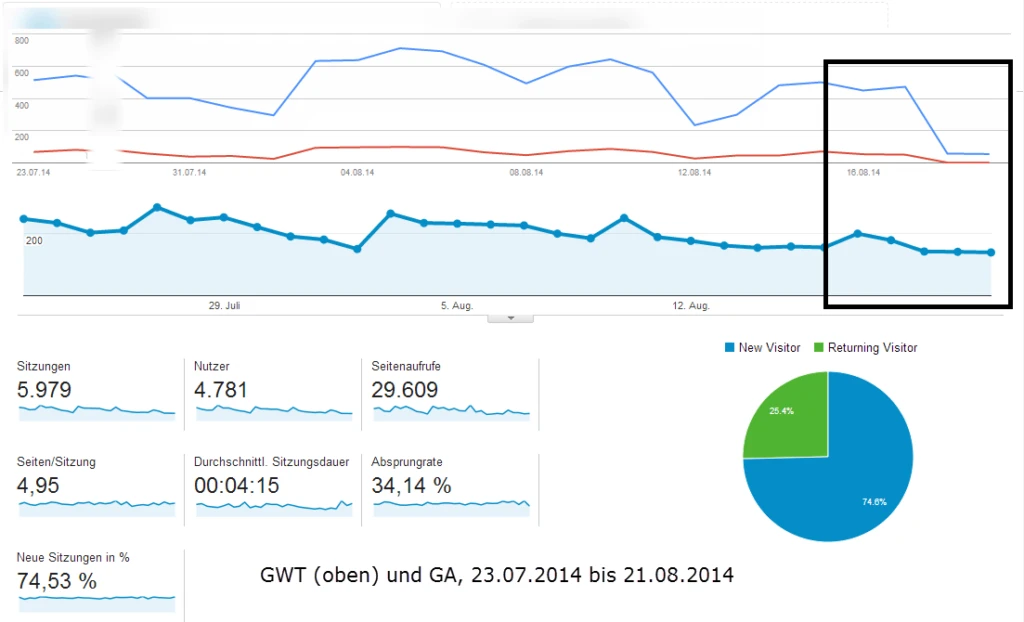Open the Seiten/Sitzung metric card
1024x622 pixels.
96,489
